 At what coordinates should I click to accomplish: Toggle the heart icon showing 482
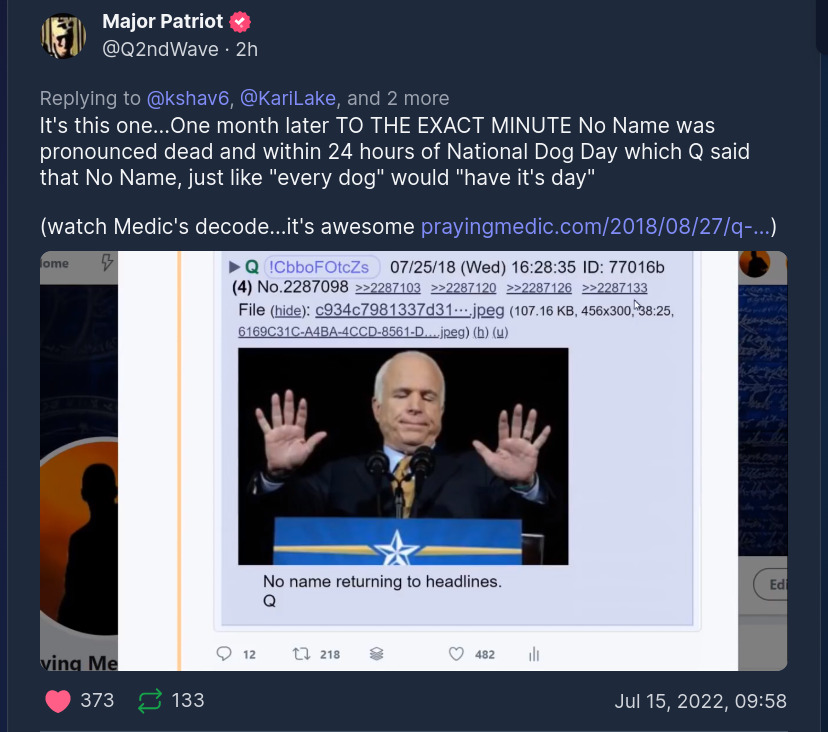pyautogui.click(x=457, y=654)
